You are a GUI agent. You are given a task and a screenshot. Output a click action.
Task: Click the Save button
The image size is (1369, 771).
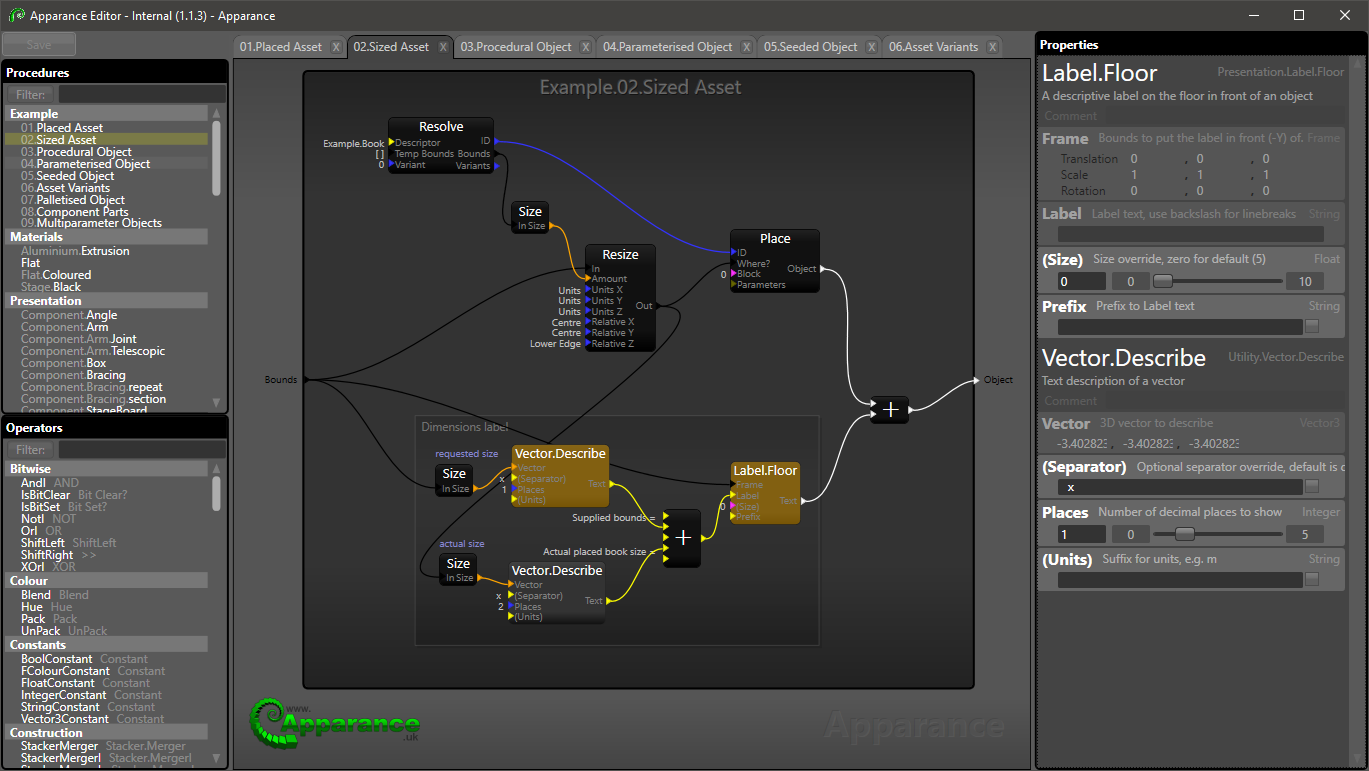[39, 45]
